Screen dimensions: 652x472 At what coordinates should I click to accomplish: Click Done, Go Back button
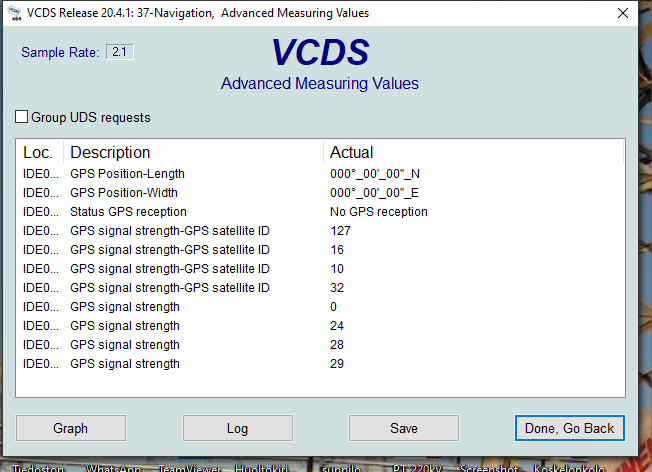[570, 428]
